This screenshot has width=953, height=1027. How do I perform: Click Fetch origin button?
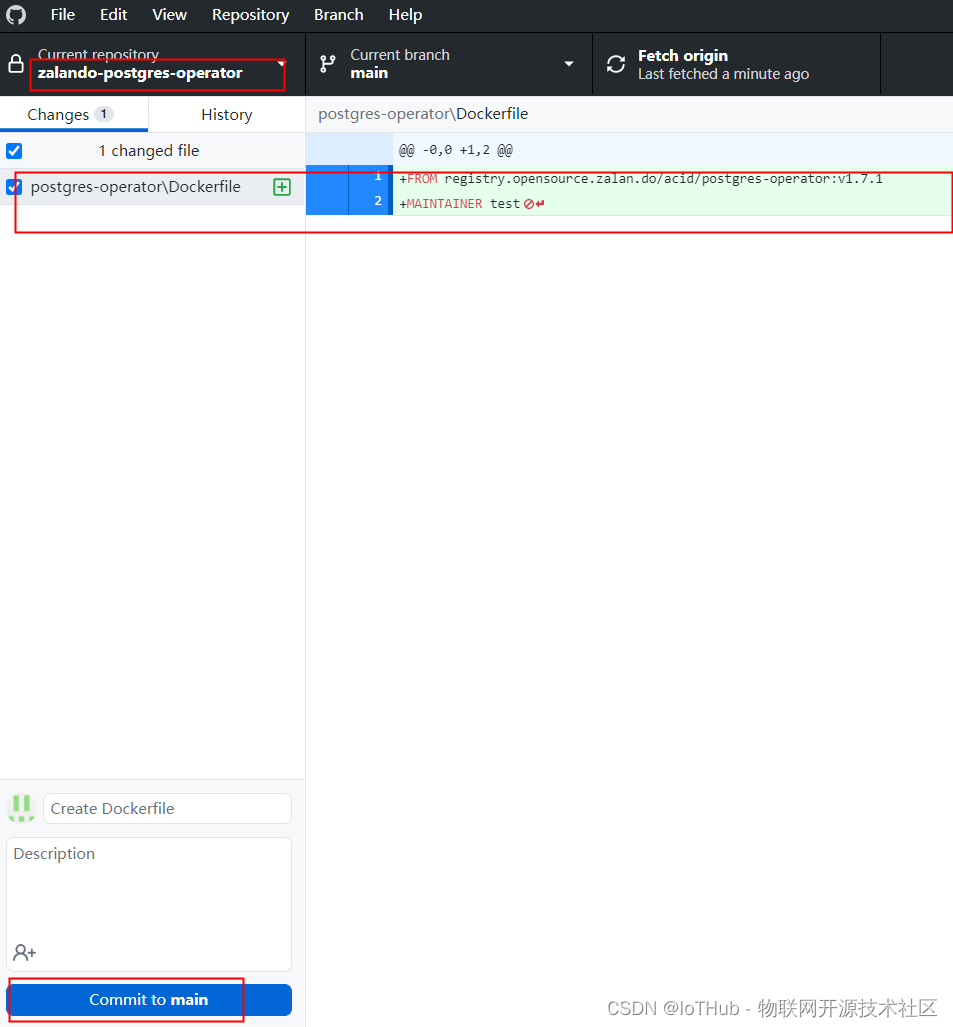(x=736, y=64)
